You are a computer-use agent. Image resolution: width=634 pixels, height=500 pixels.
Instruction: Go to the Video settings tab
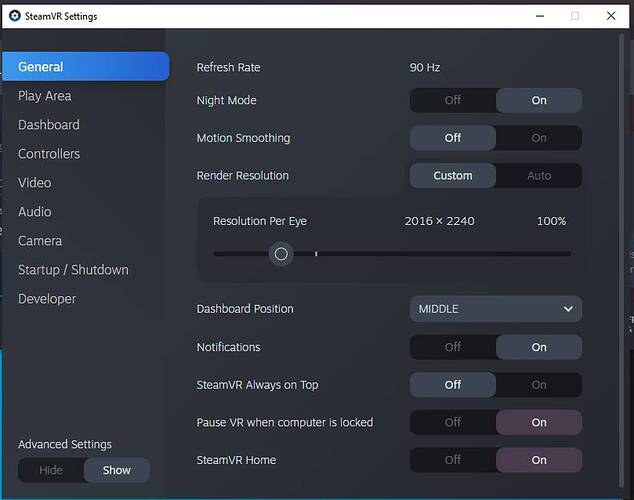point(35,183)
